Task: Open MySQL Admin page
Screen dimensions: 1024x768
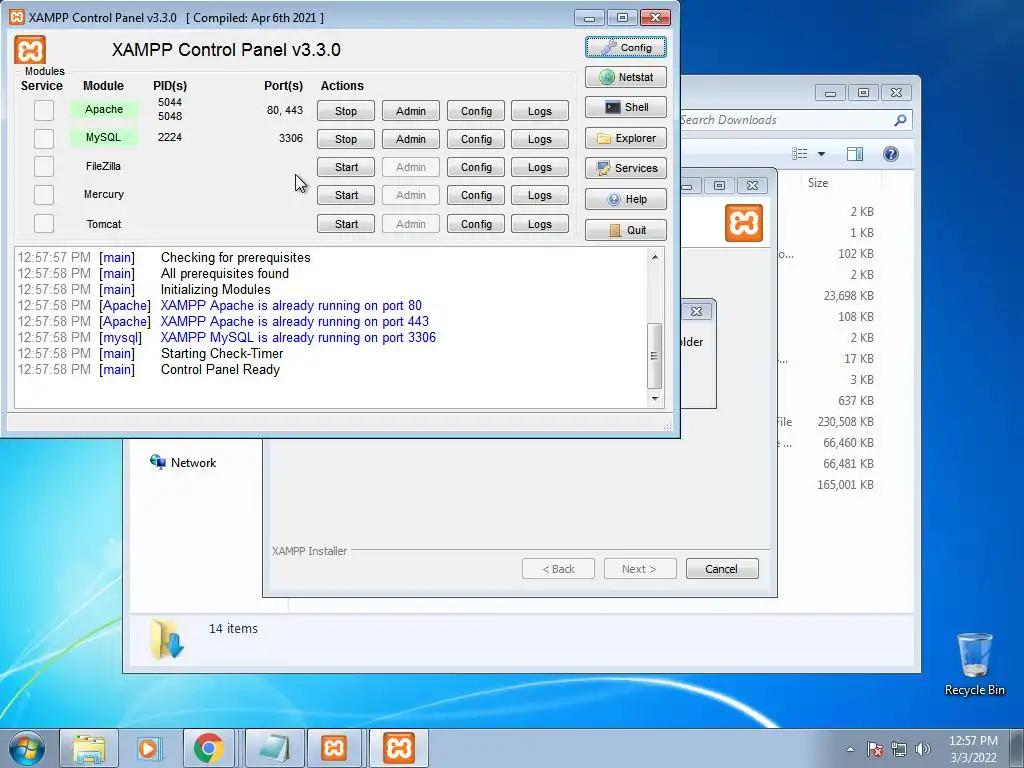Action: click(x=411, y=139)
